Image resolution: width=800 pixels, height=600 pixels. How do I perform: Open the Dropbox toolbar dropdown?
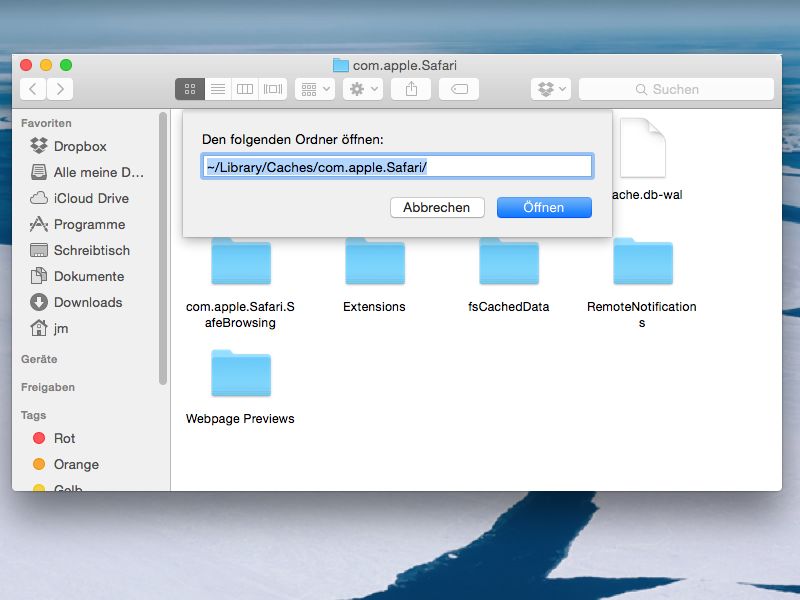551,89
